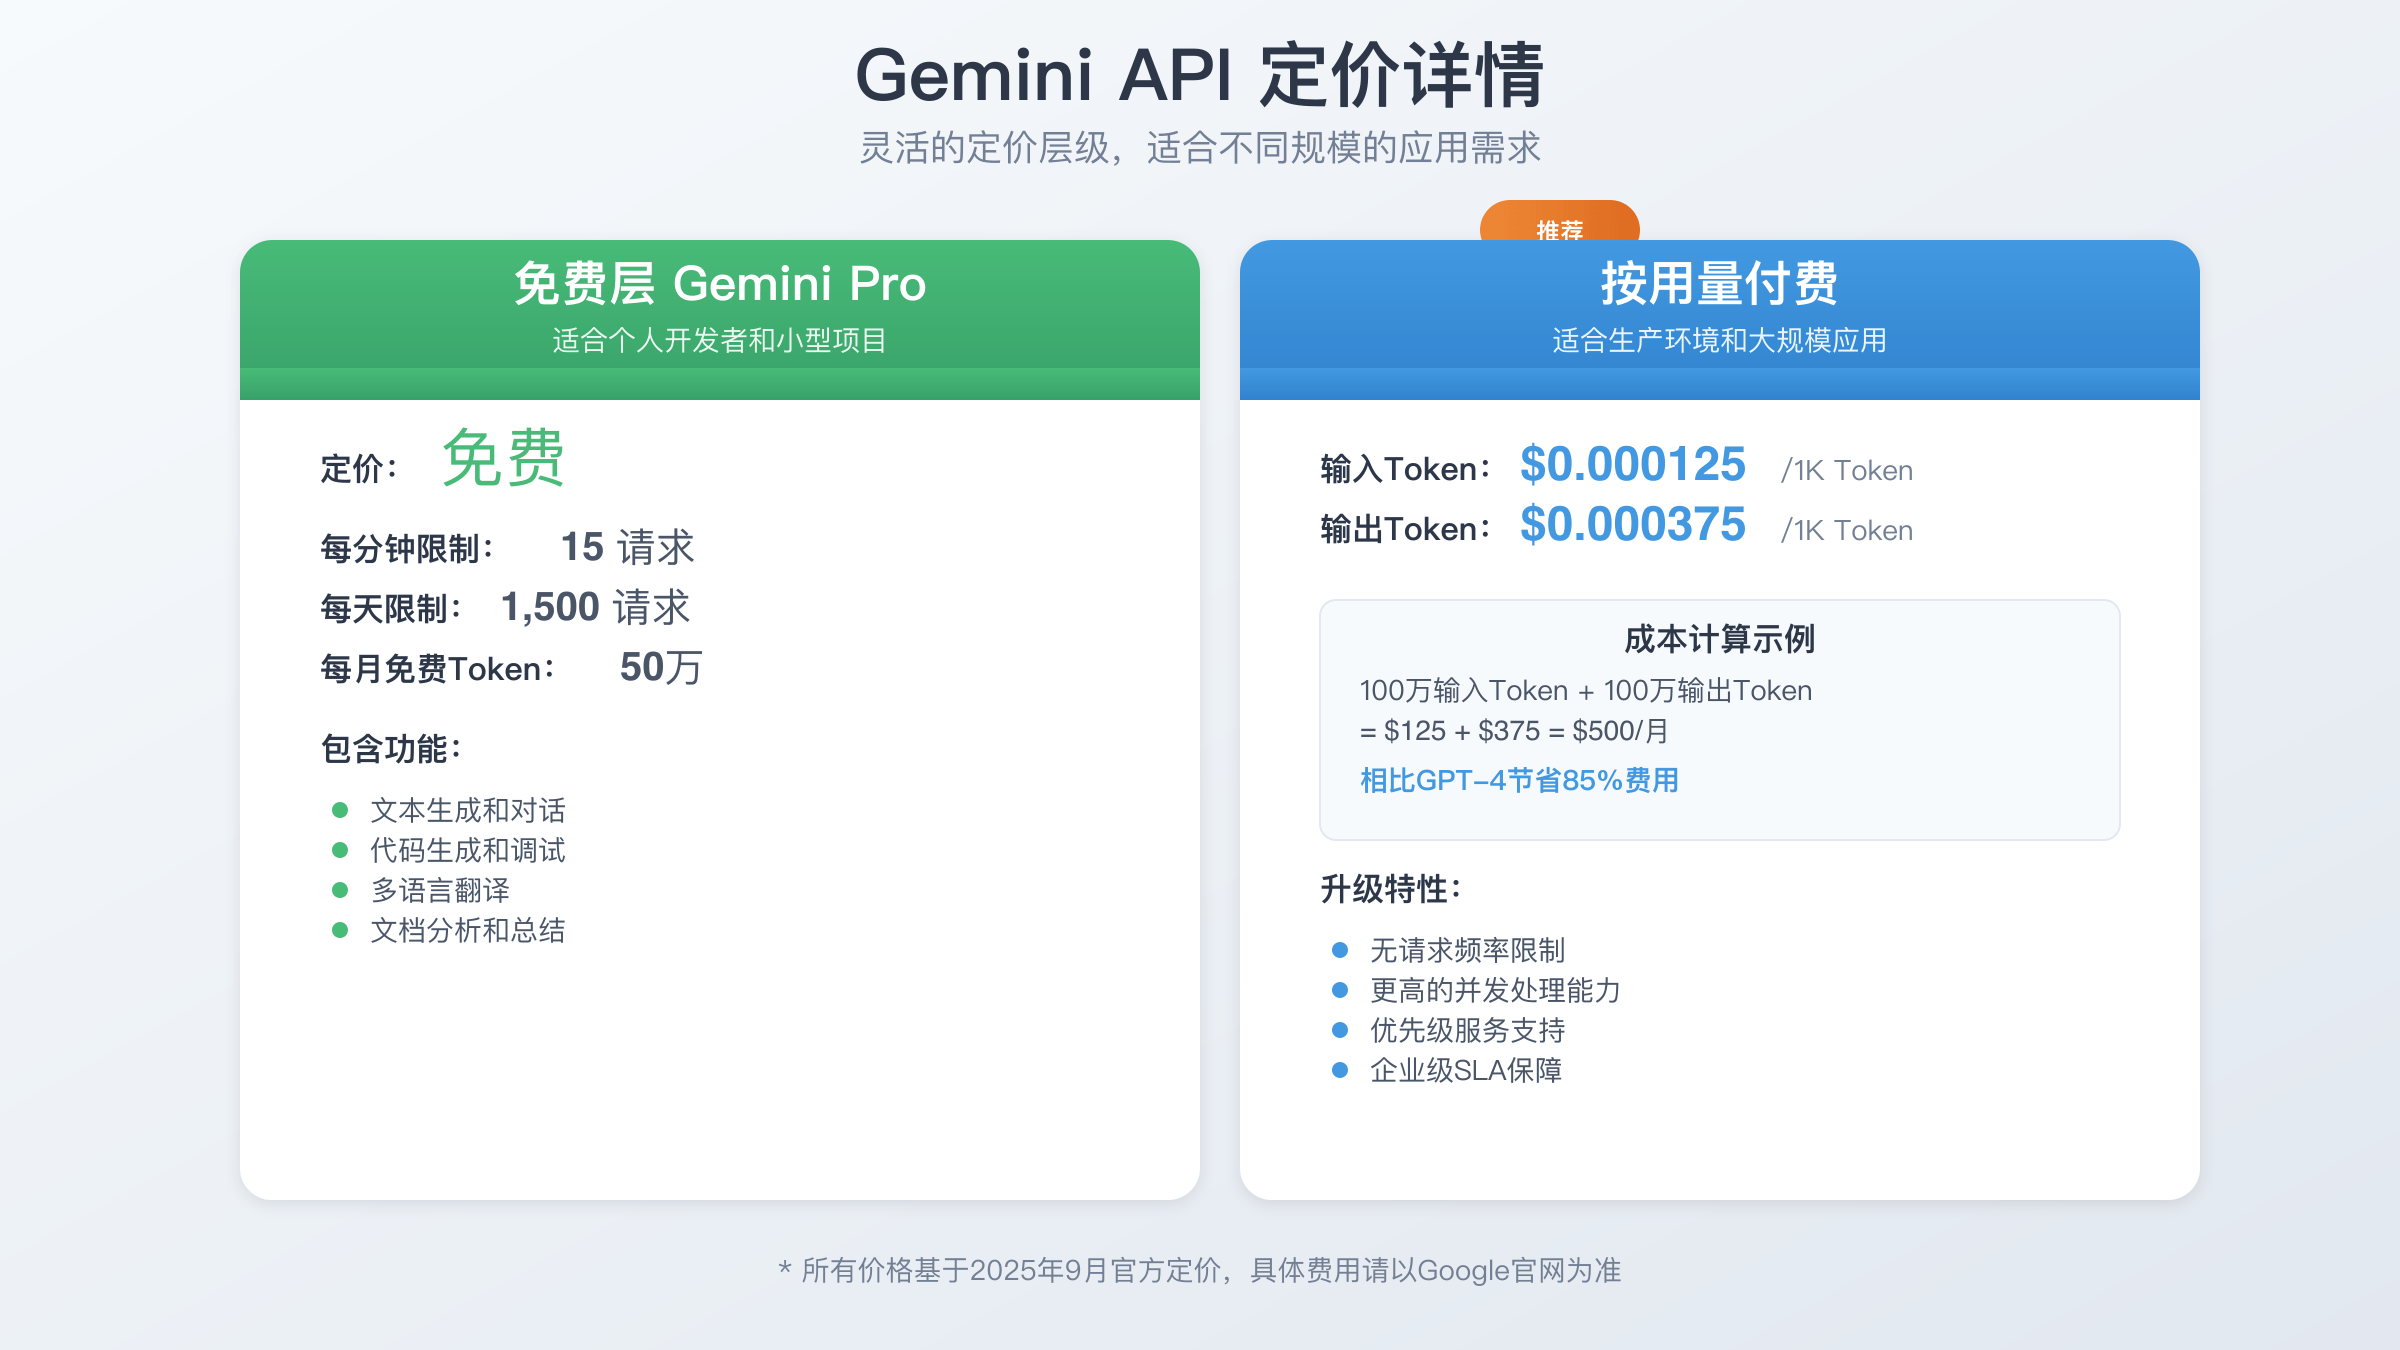Click the orange 推荐 badge
Image resolution: width=2400 pixels, height=1350 pixels.
pos(1559,222)
